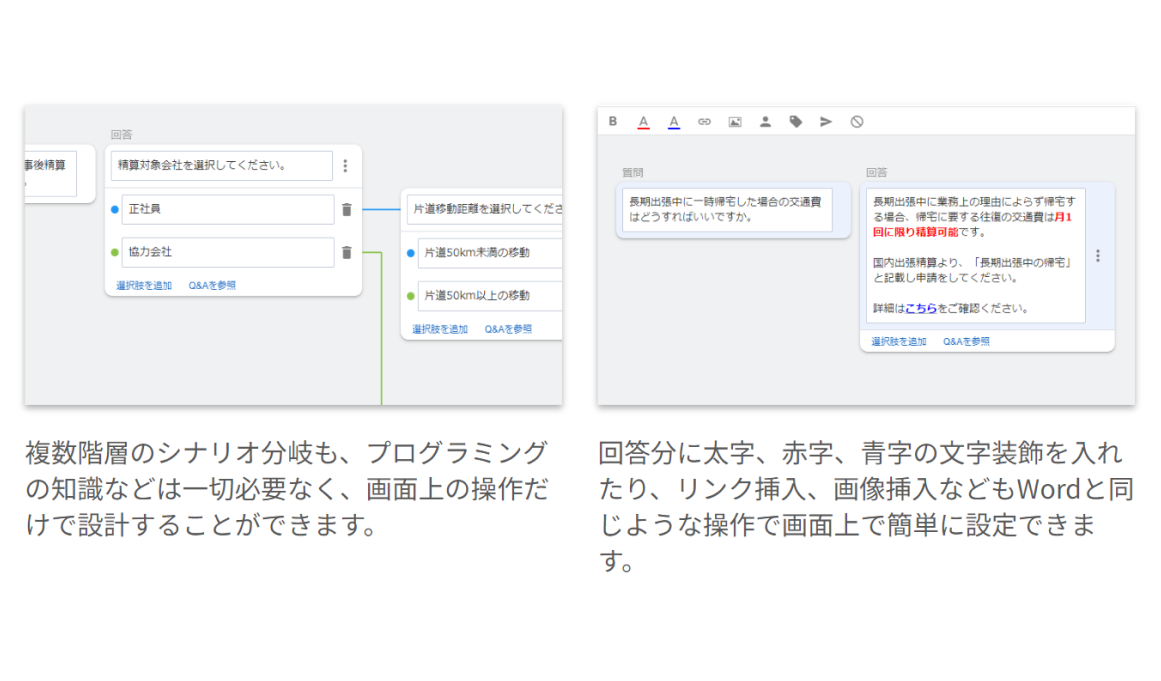The height and width of the screenshot is (681, 1161).
Task: Apply red text color
Action: [643, 122]
